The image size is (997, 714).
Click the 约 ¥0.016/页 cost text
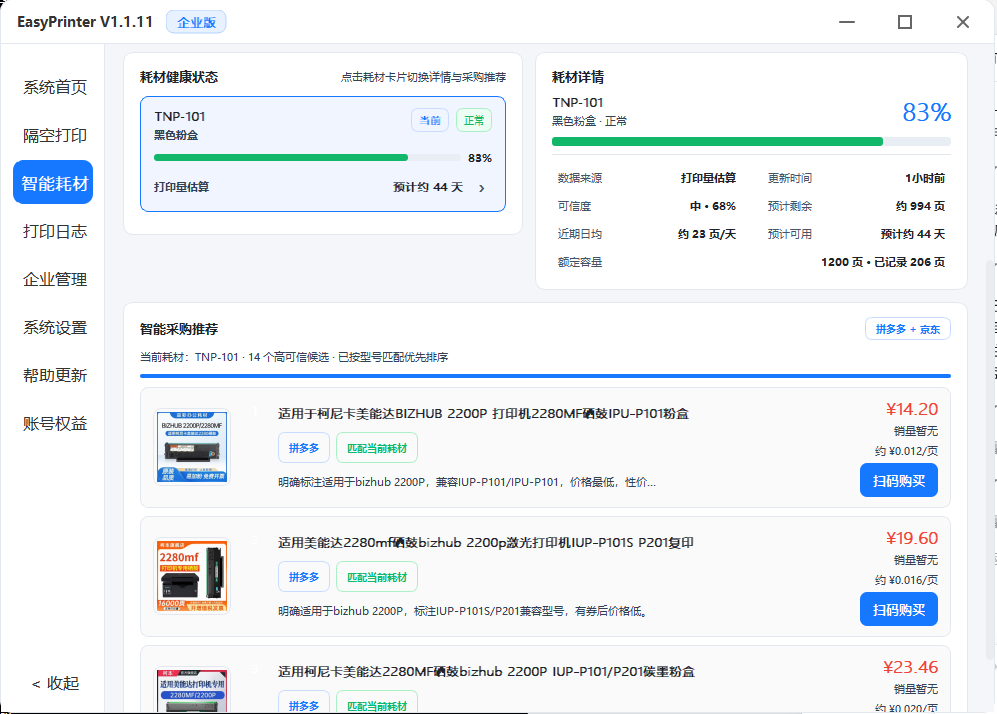(x=906, y=580)
